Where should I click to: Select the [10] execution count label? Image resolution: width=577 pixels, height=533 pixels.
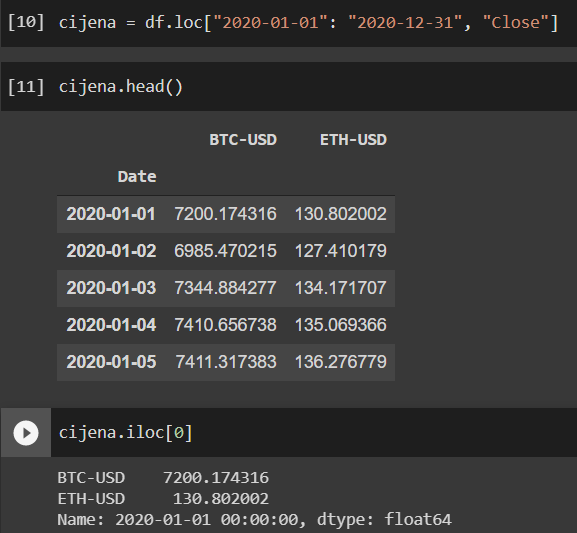tap(26, 22)
